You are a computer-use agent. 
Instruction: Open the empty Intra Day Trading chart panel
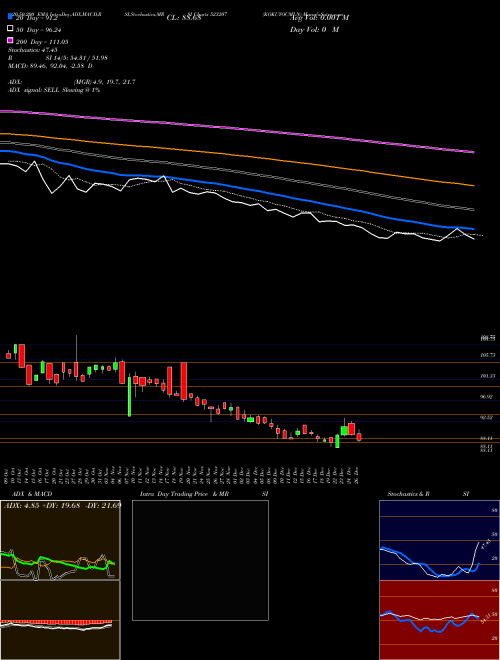click(x=200, y=560)
